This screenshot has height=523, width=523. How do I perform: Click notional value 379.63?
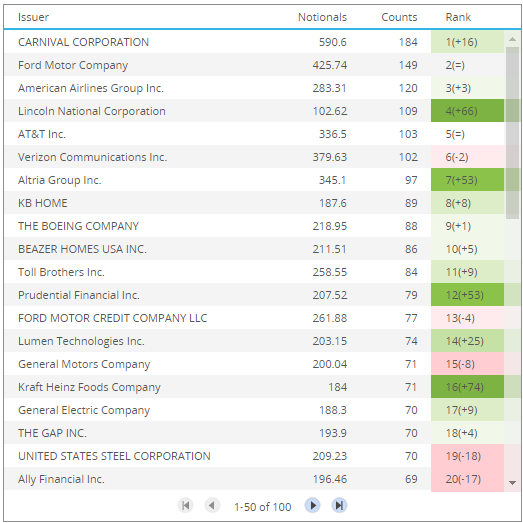[330, 157]
